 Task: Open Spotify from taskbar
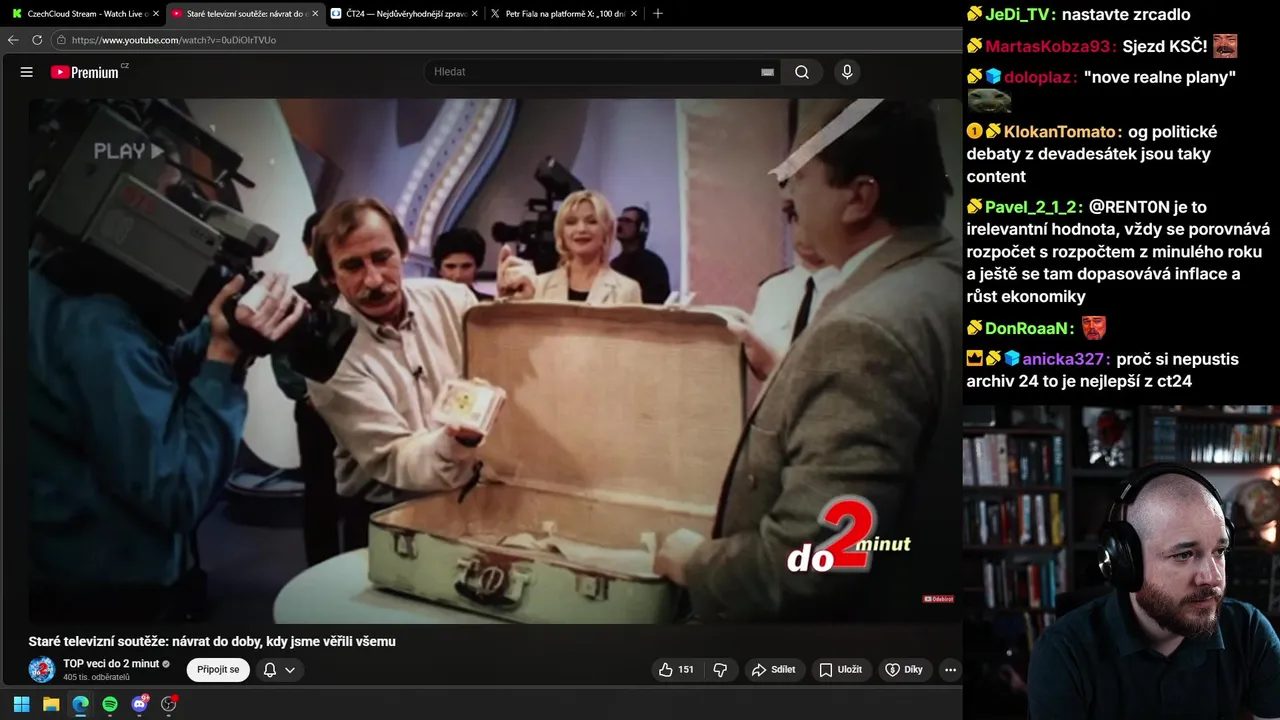pyautogui.click(x=110, y=704)
